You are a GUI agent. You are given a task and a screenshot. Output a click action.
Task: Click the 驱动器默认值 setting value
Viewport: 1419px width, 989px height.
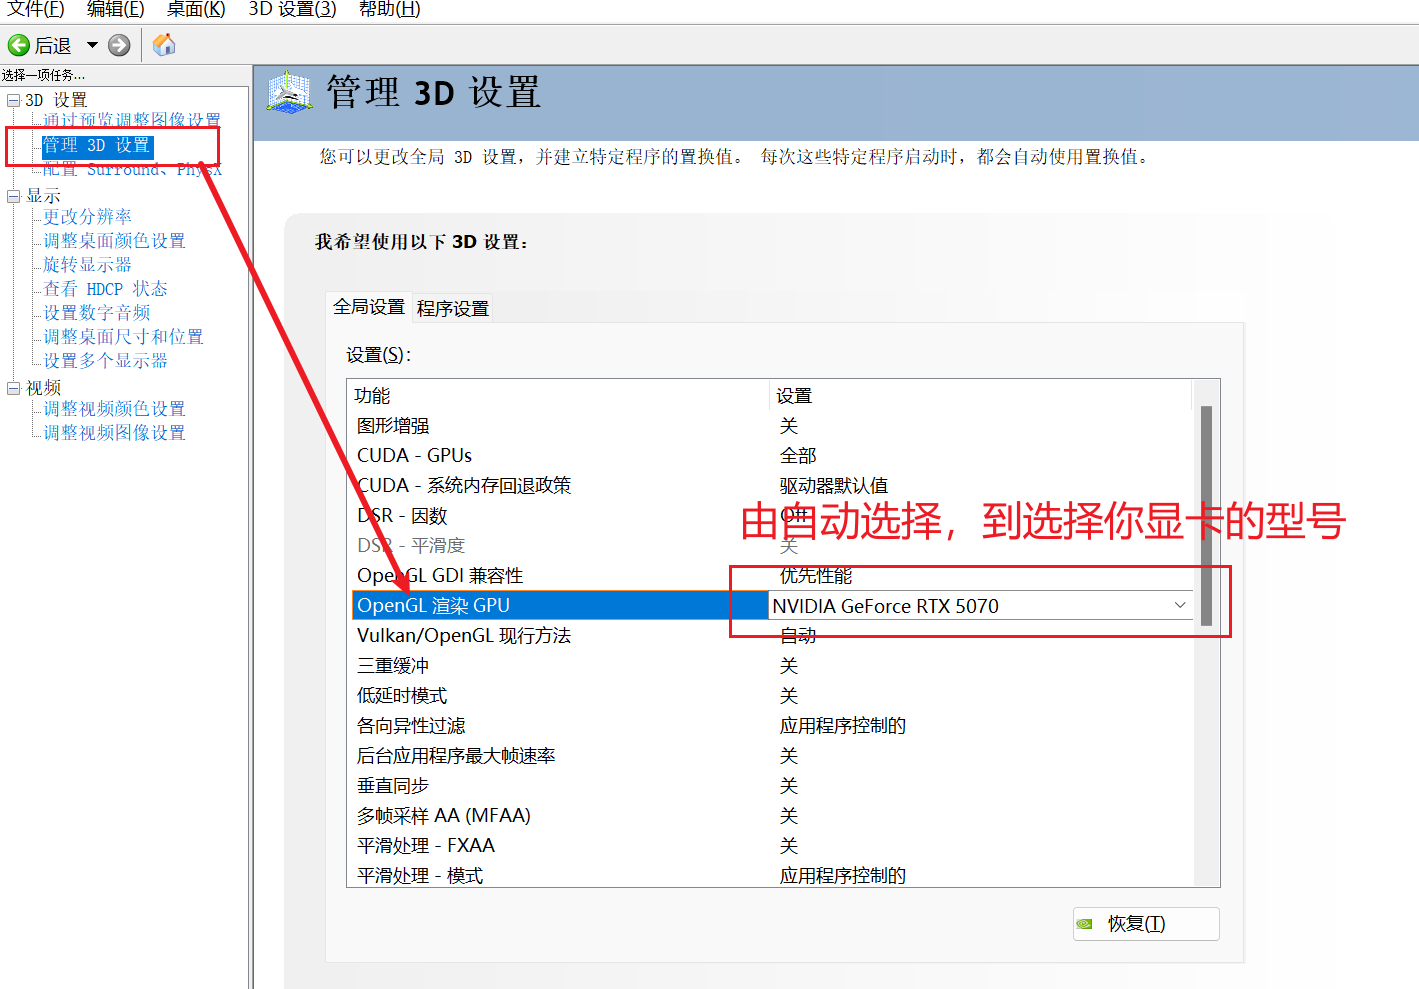(x=833, y=486)
